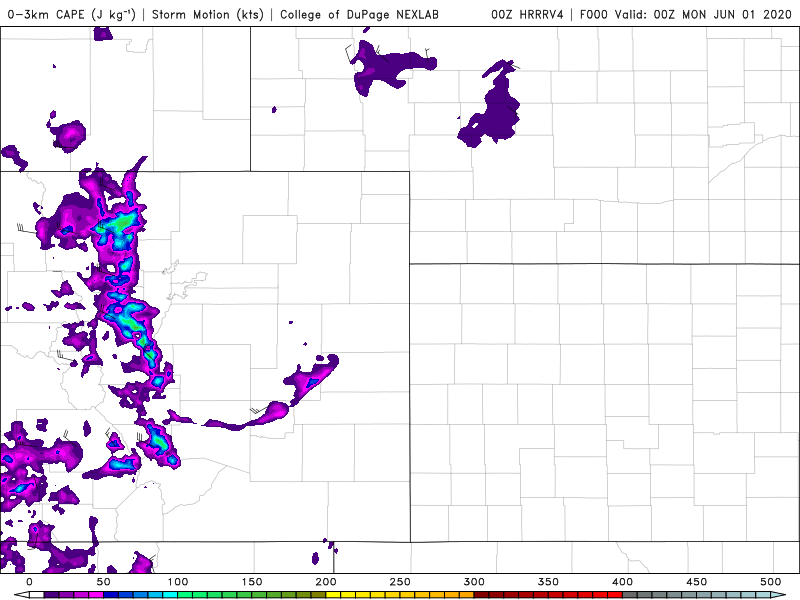Click the colorbar label '100'
Screen dimensions: 800x600
tap(178, 582)
